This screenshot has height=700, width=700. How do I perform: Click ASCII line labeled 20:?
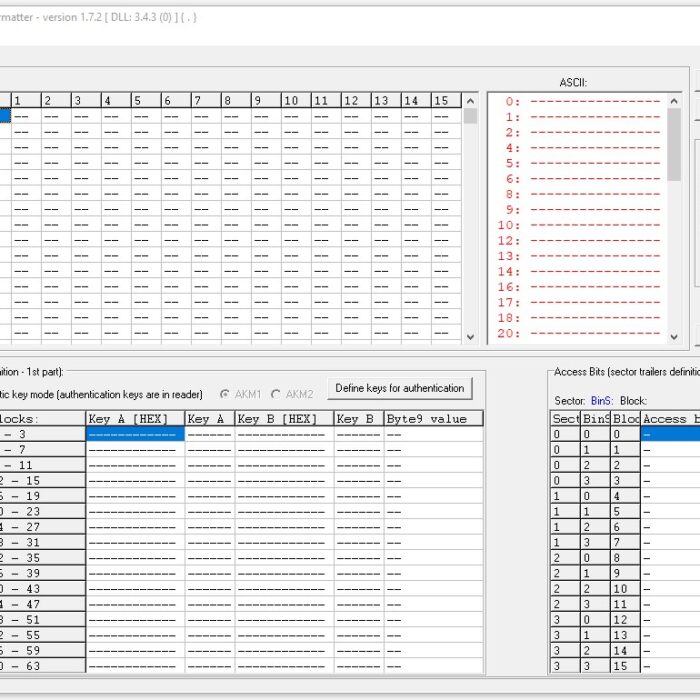579,333
